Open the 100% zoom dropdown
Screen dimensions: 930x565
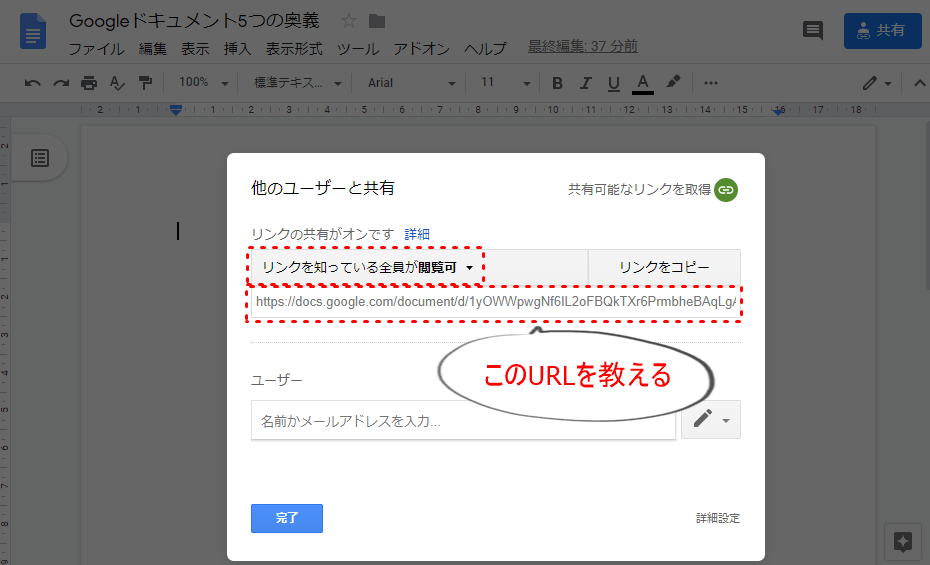(204, 83)
